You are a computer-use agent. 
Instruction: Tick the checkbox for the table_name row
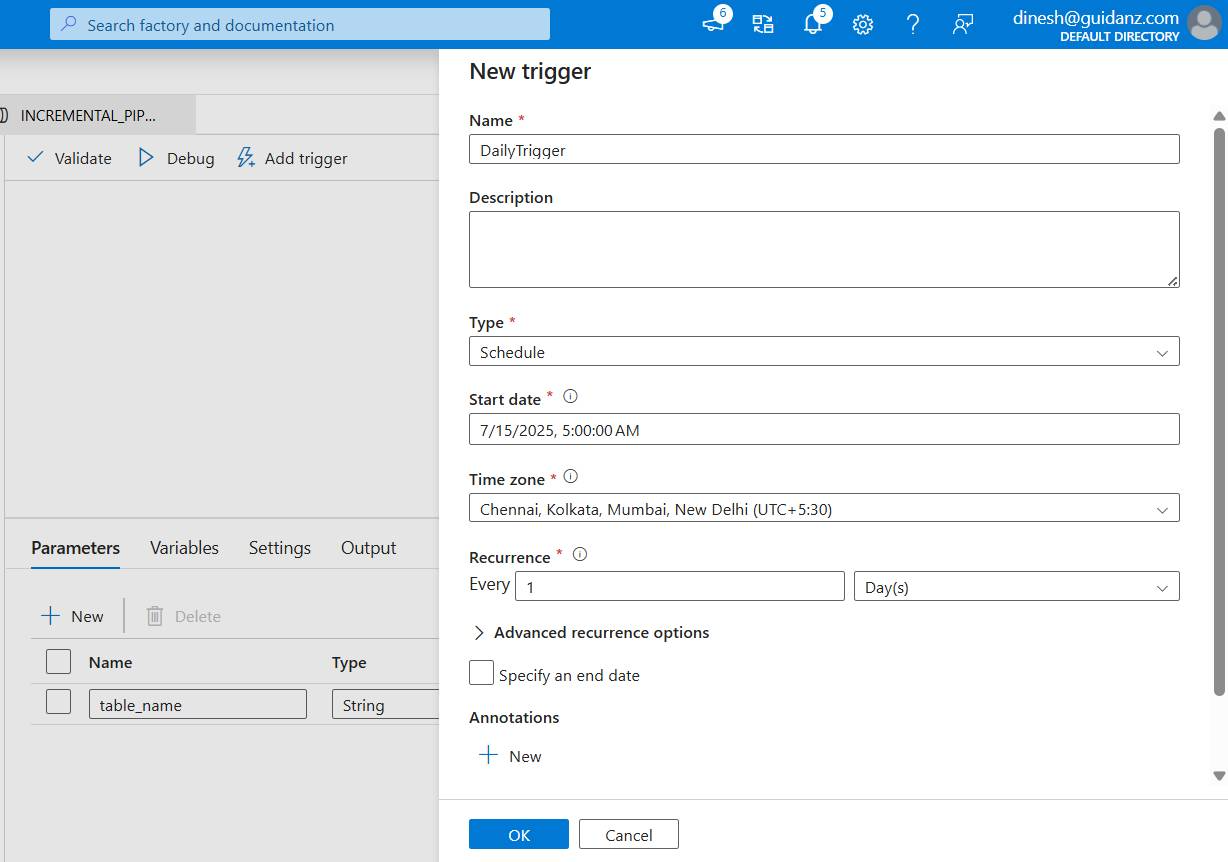59,702
